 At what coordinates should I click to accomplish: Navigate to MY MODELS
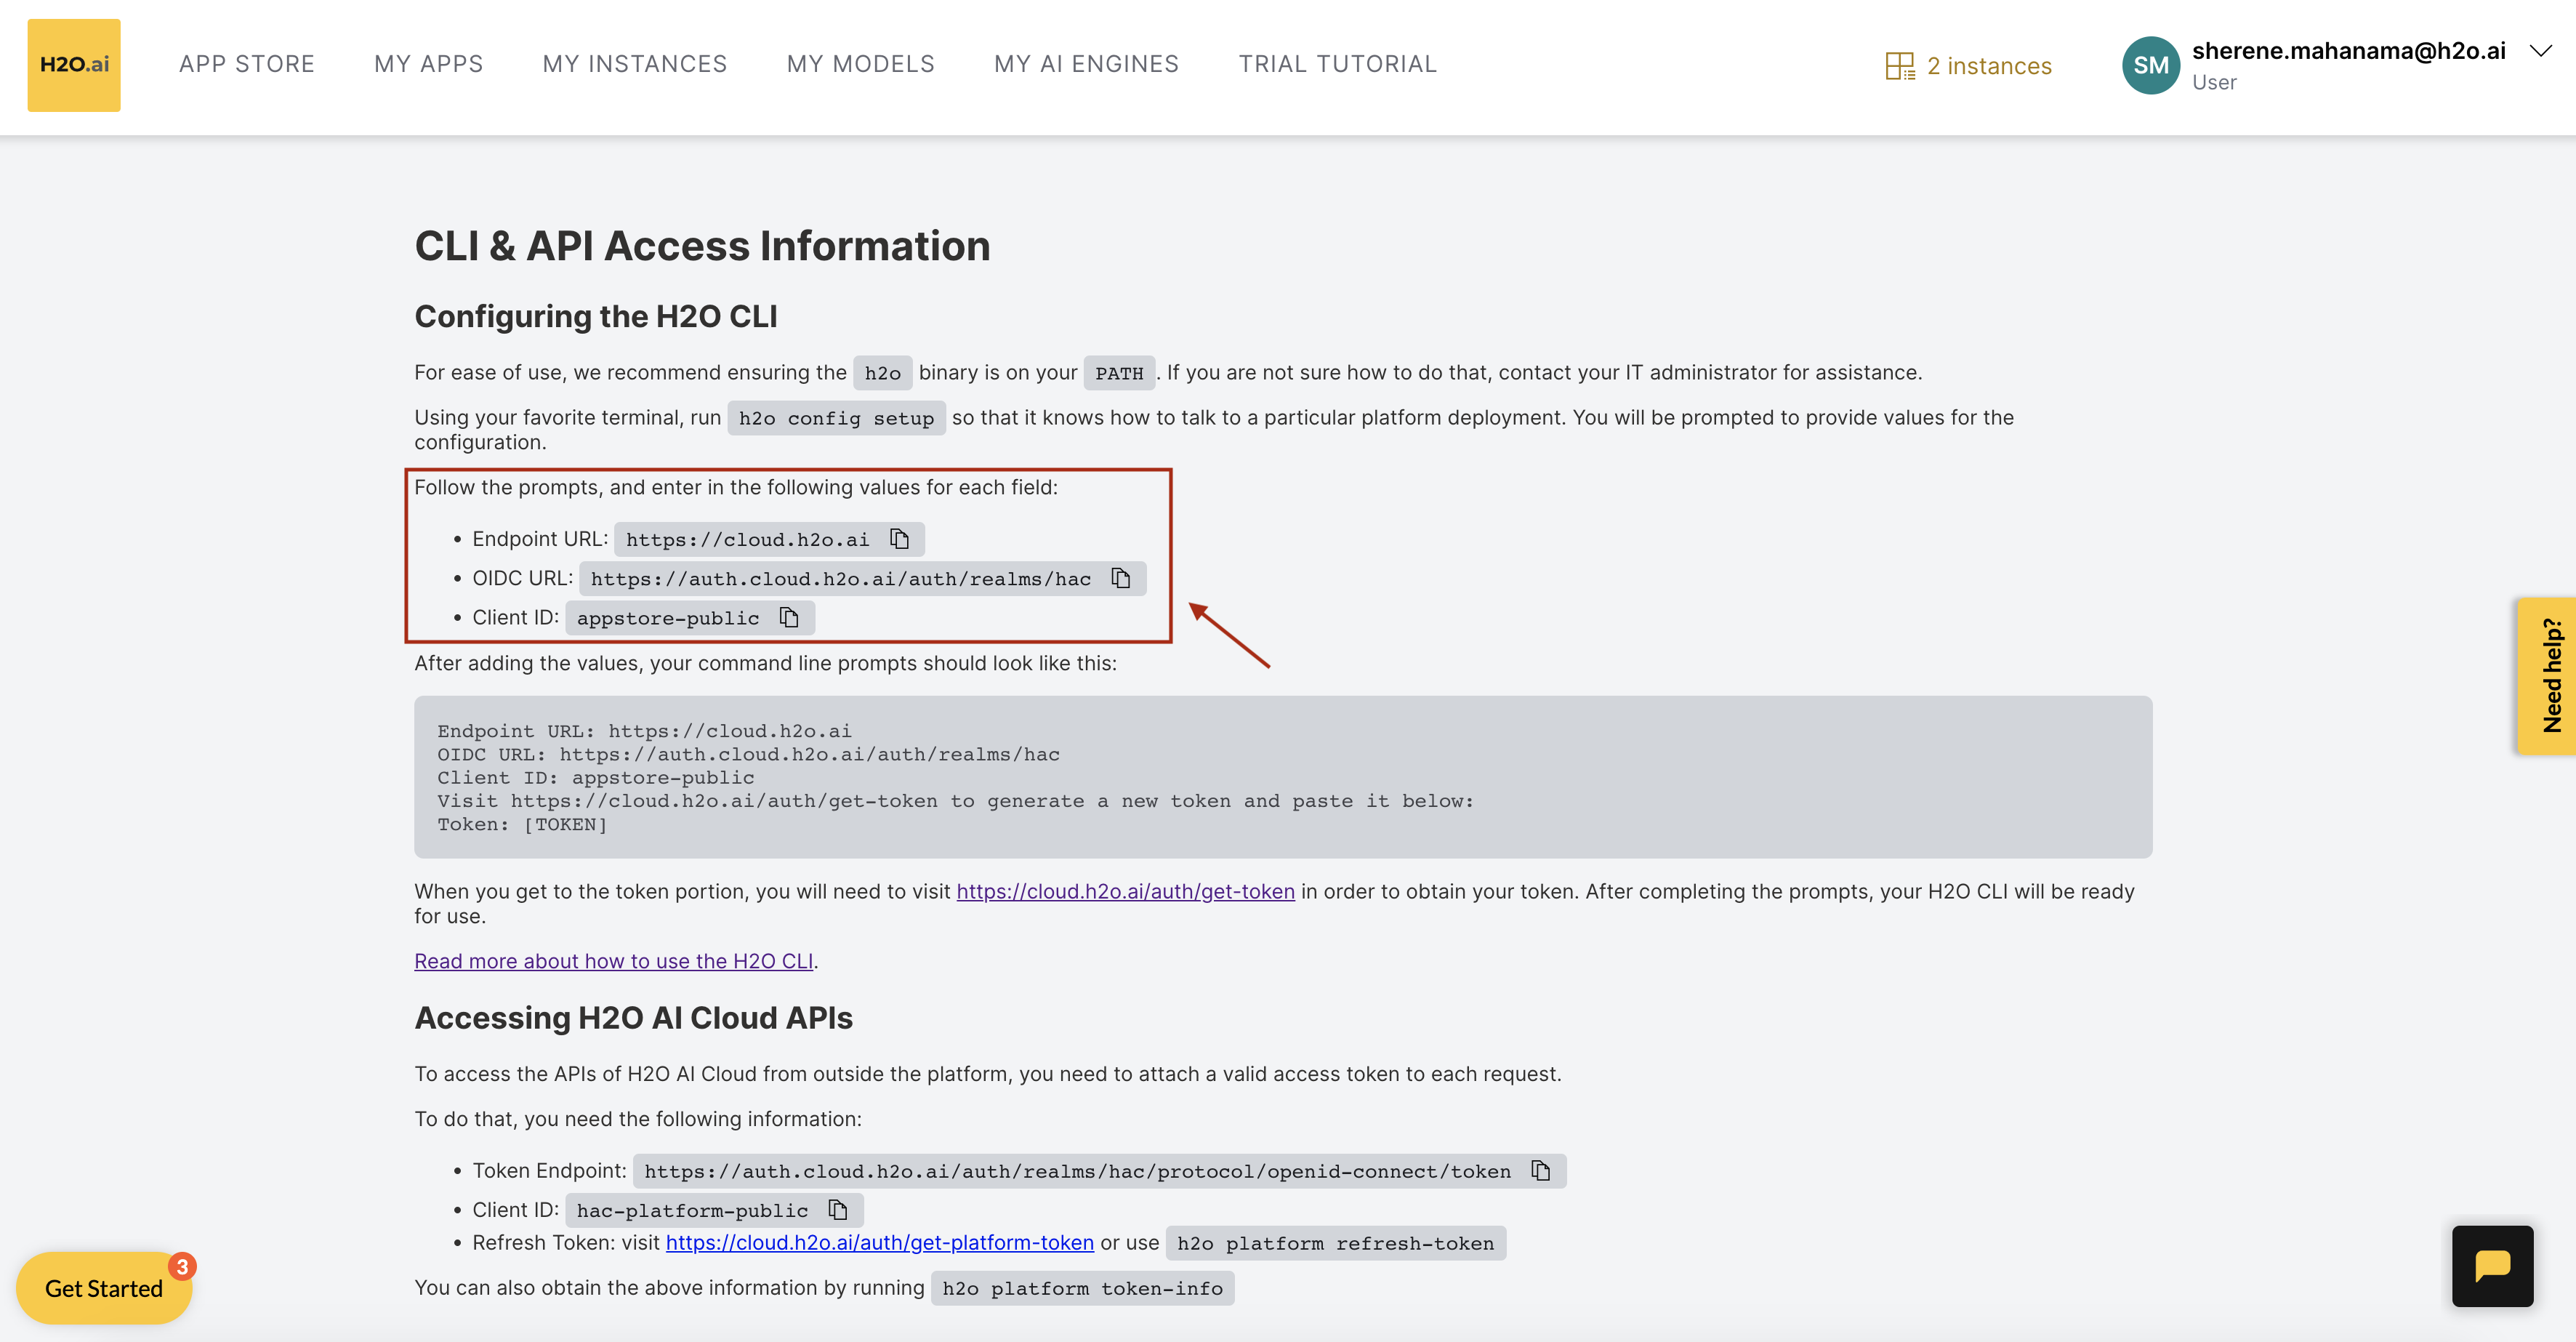coord(861,64)
